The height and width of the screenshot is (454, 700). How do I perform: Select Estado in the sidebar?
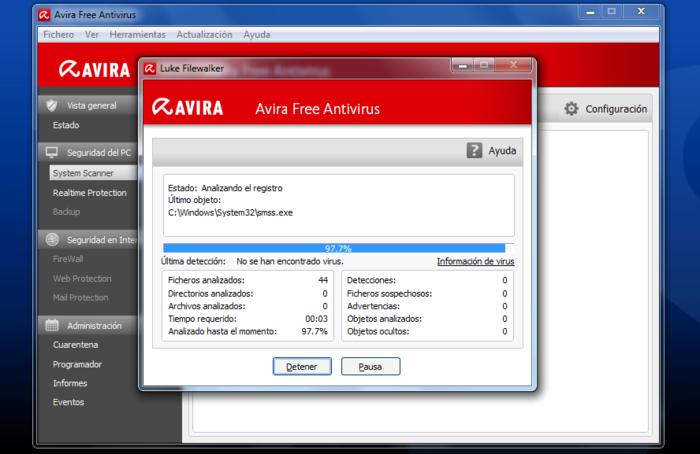tap(66, 125)
